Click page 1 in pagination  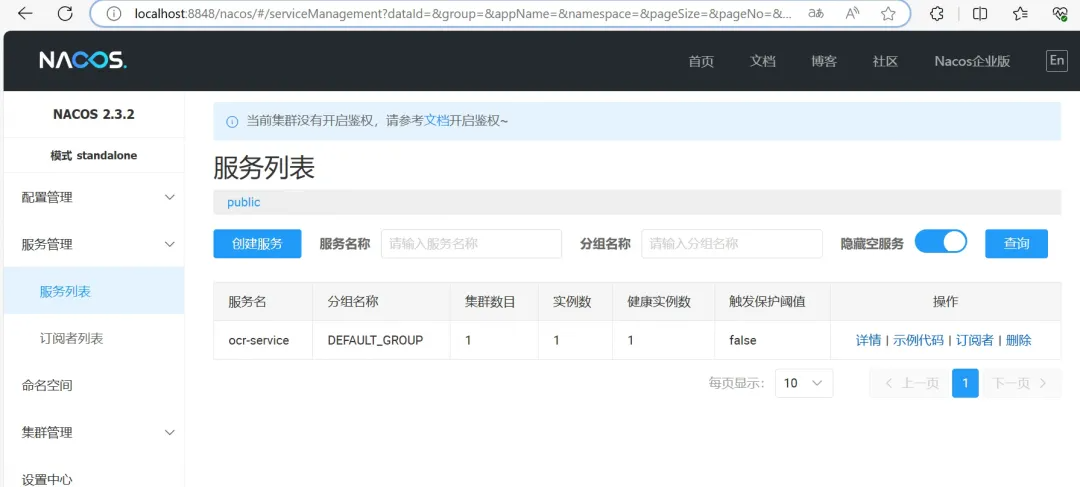pos(965,383)
